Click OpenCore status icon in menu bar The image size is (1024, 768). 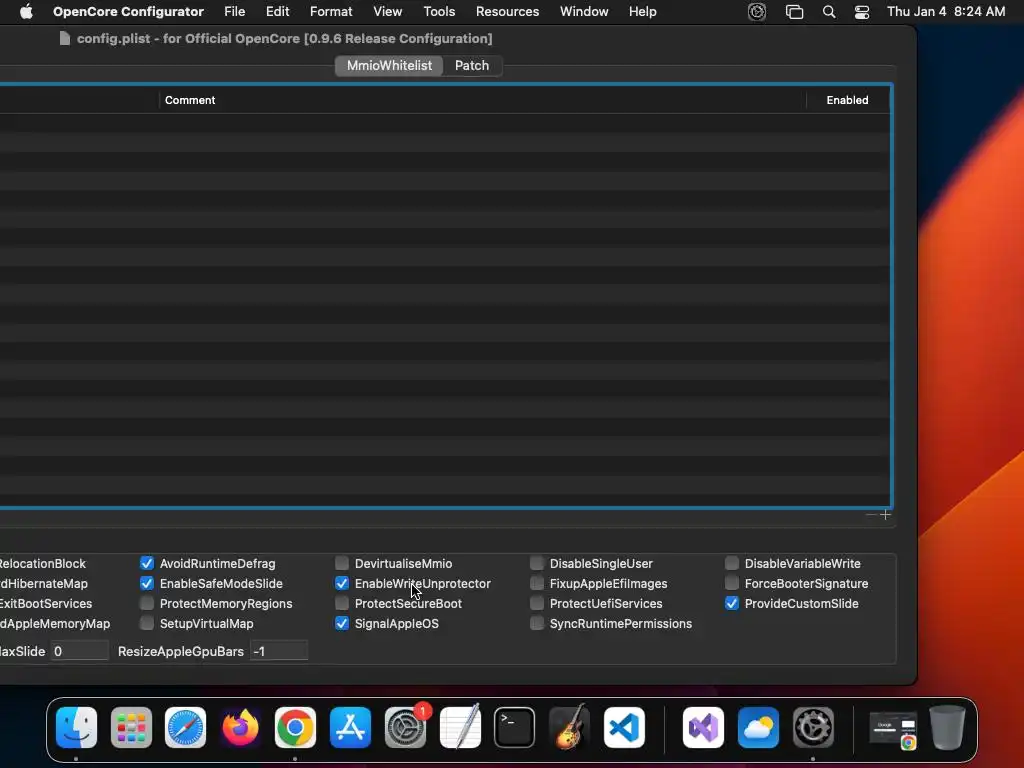coord(757,11)
